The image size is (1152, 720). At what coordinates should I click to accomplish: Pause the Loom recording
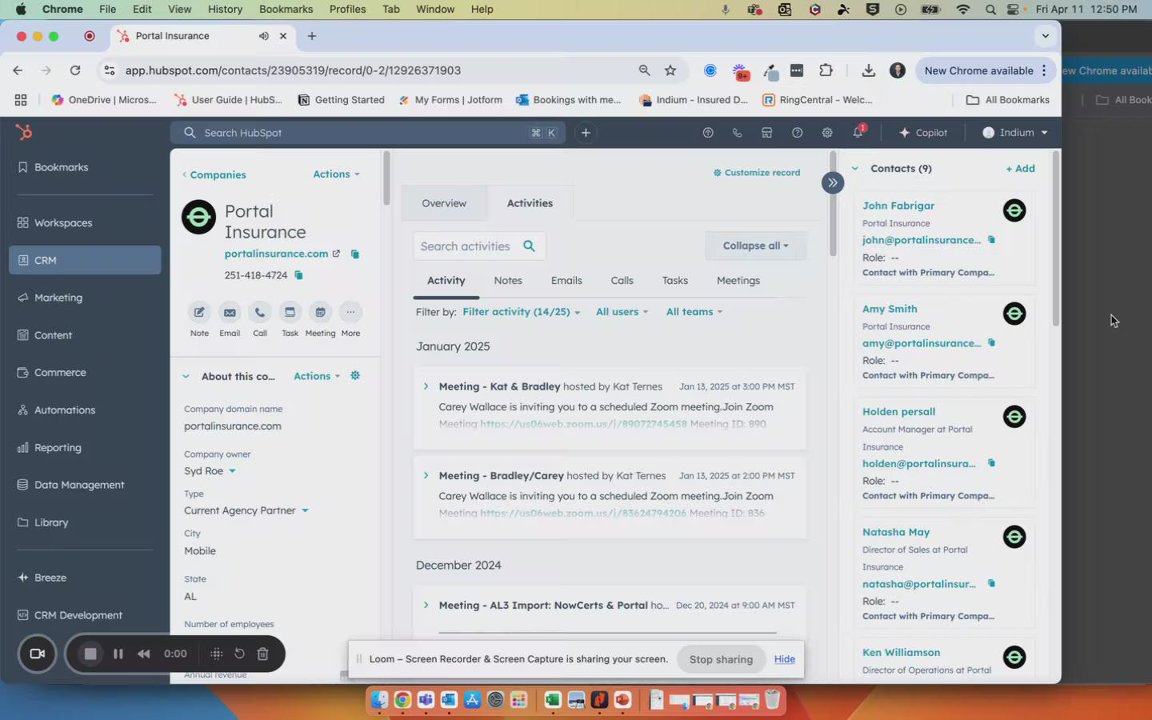click(118, 654)
